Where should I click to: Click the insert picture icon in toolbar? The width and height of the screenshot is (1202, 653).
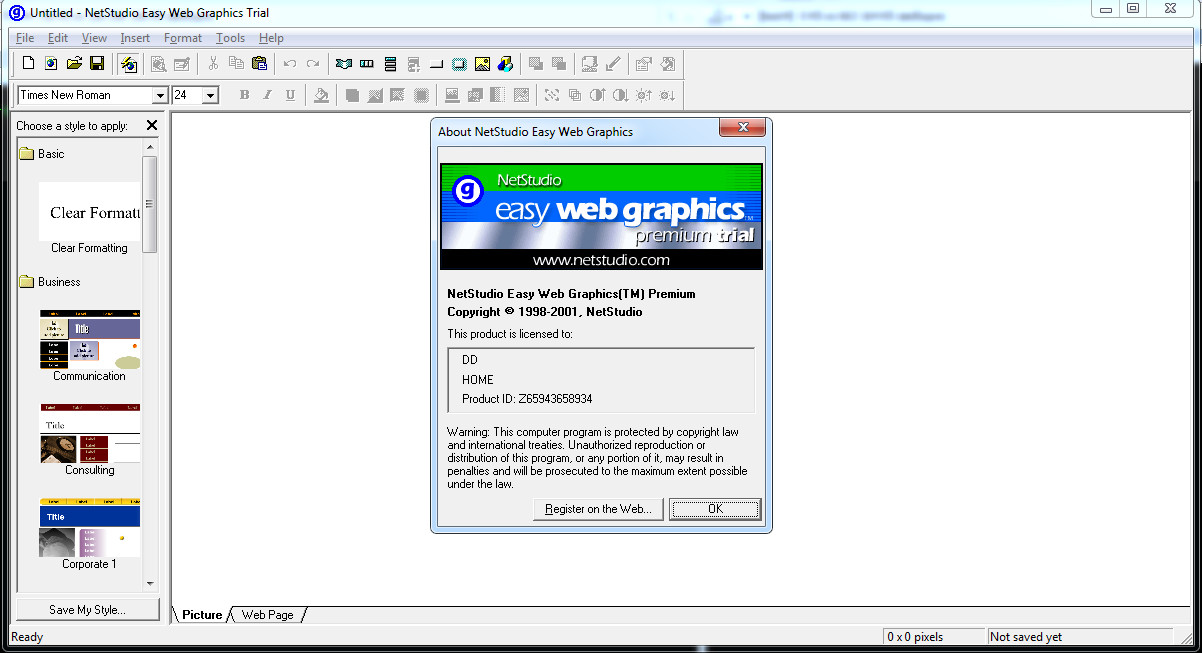click(x=482, y=64)
